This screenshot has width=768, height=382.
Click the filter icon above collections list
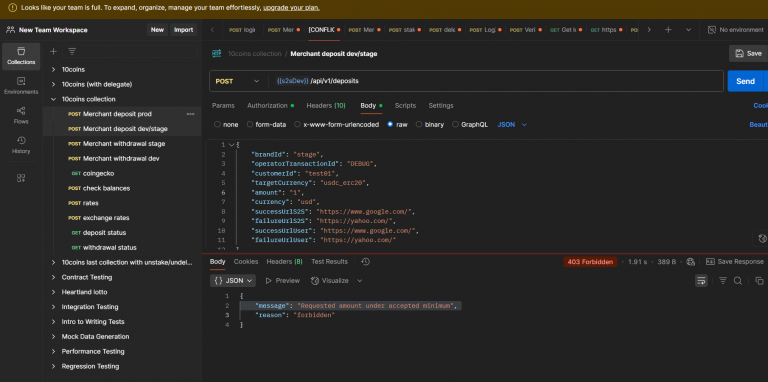[x=72, y=51]
